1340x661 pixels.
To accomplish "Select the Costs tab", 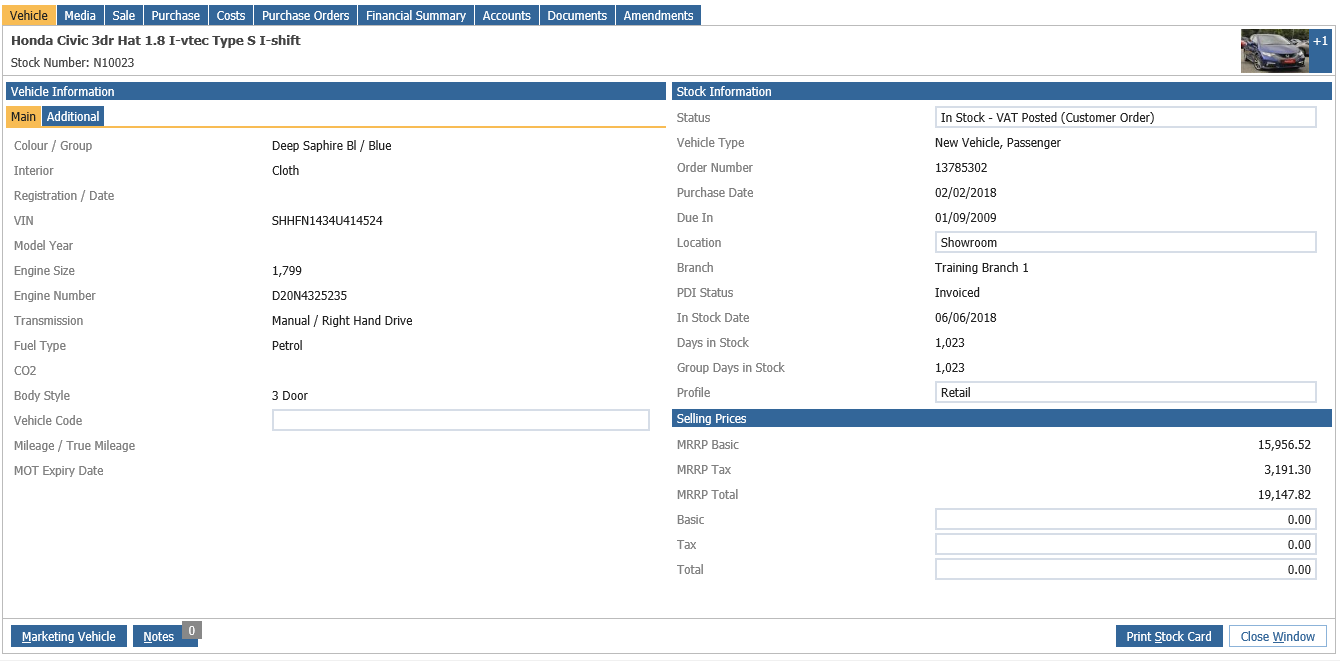I will (x=231, y=15).
